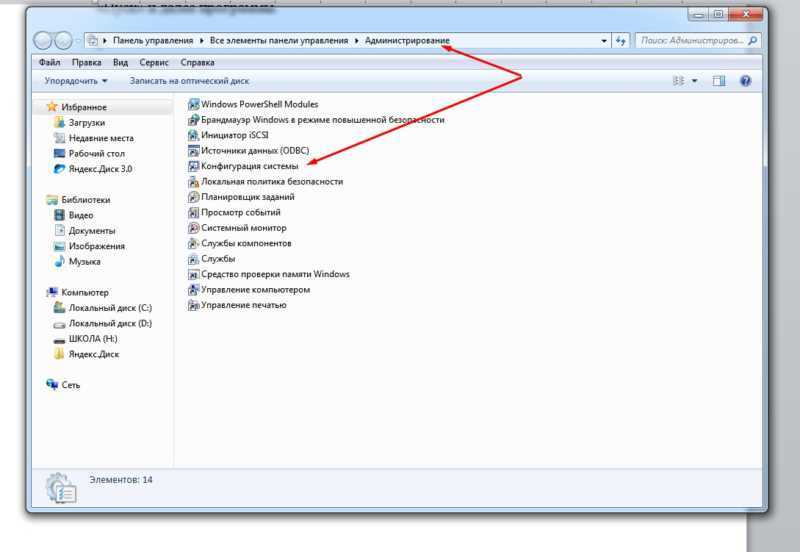Open the Правка menu
800x552 pixels.
tap(86, 62)
